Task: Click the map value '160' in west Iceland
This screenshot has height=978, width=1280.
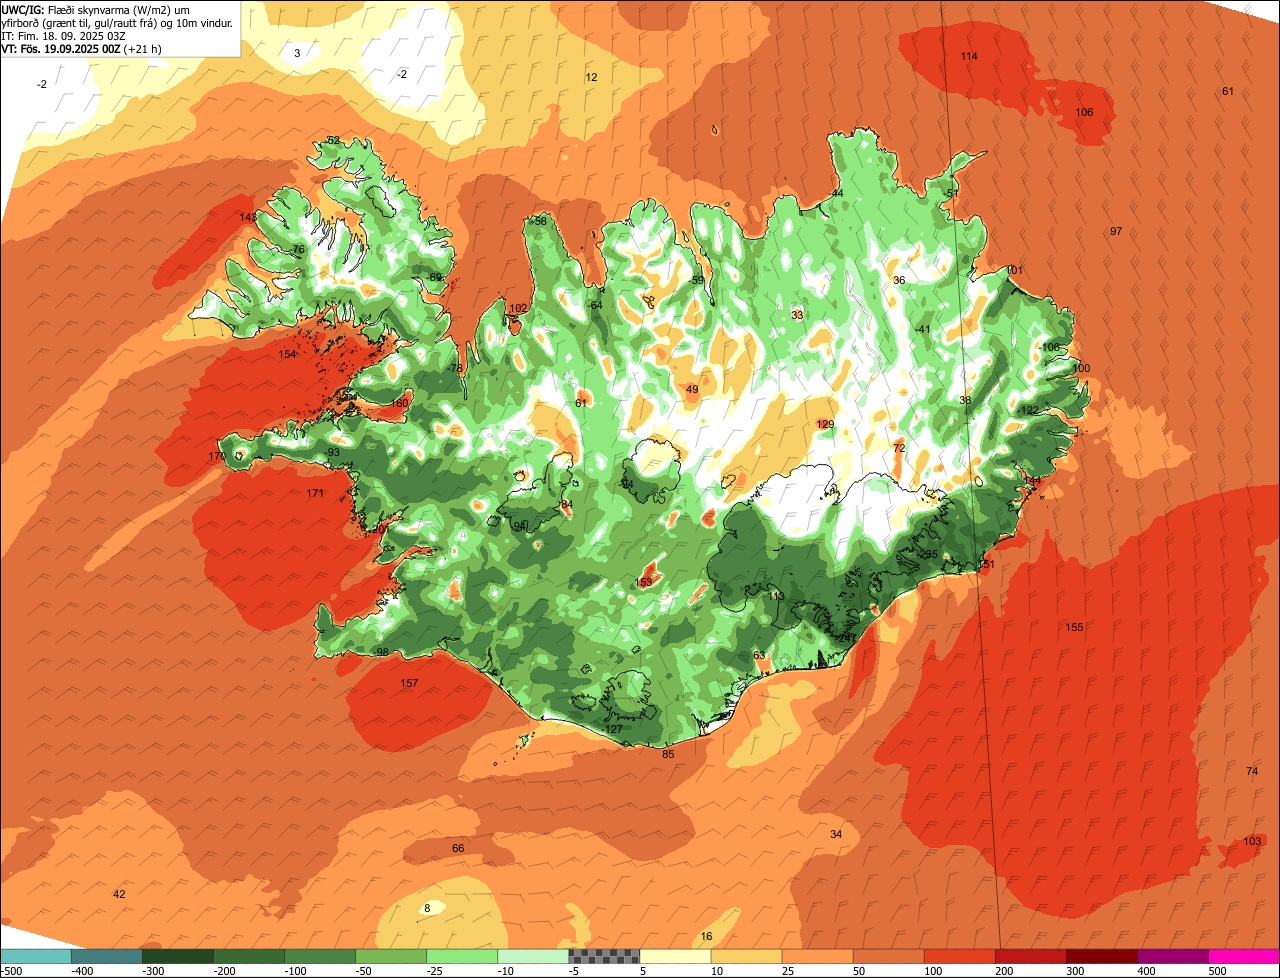Action: (x=399, y=403)
